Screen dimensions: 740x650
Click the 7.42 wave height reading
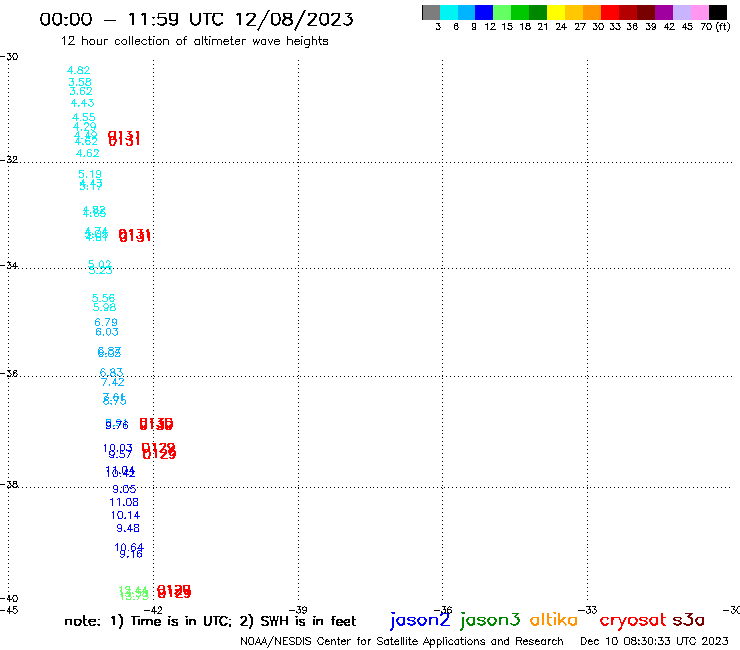(113, 382)
